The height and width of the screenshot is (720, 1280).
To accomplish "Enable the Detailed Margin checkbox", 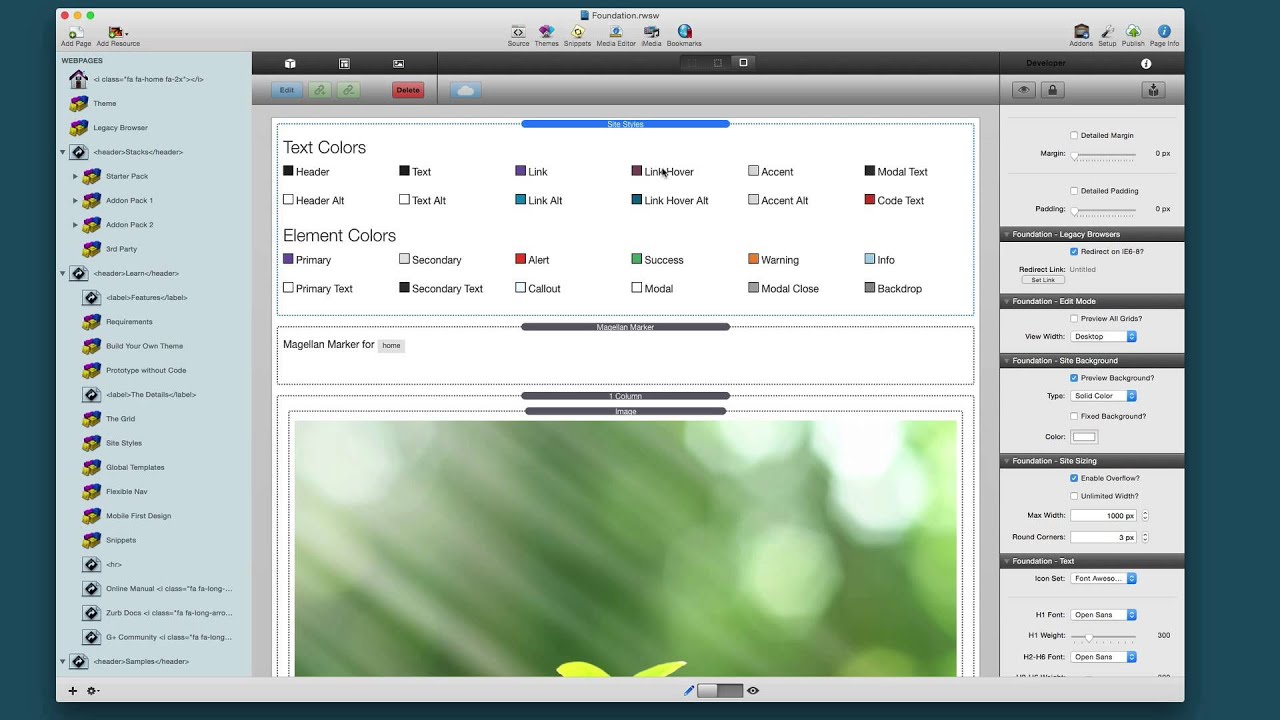I will pyautogui.click(x=1074, y=135).
